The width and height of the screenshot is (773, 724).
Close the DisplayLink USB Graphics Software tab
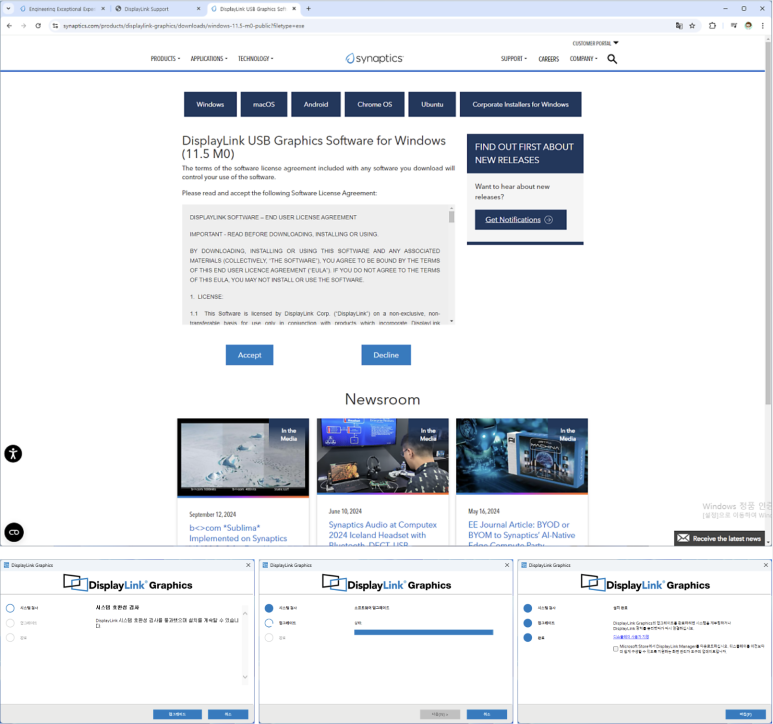click(x=294, y=8)
